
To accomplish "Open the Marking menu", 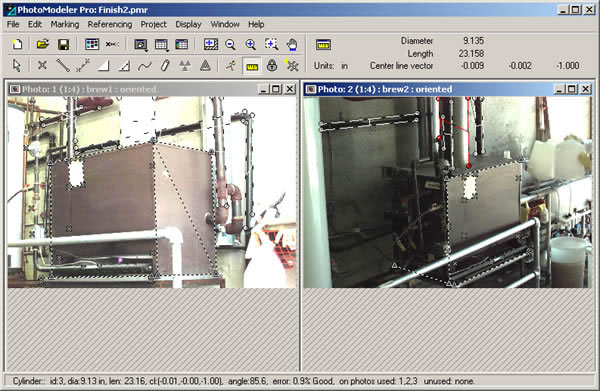I will (x=65, y=24).
